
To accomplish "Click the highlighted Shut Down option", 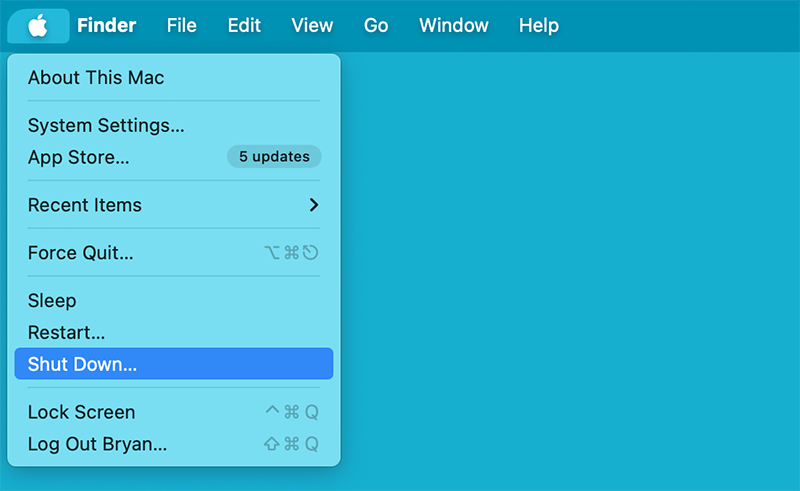I will 82,364.
